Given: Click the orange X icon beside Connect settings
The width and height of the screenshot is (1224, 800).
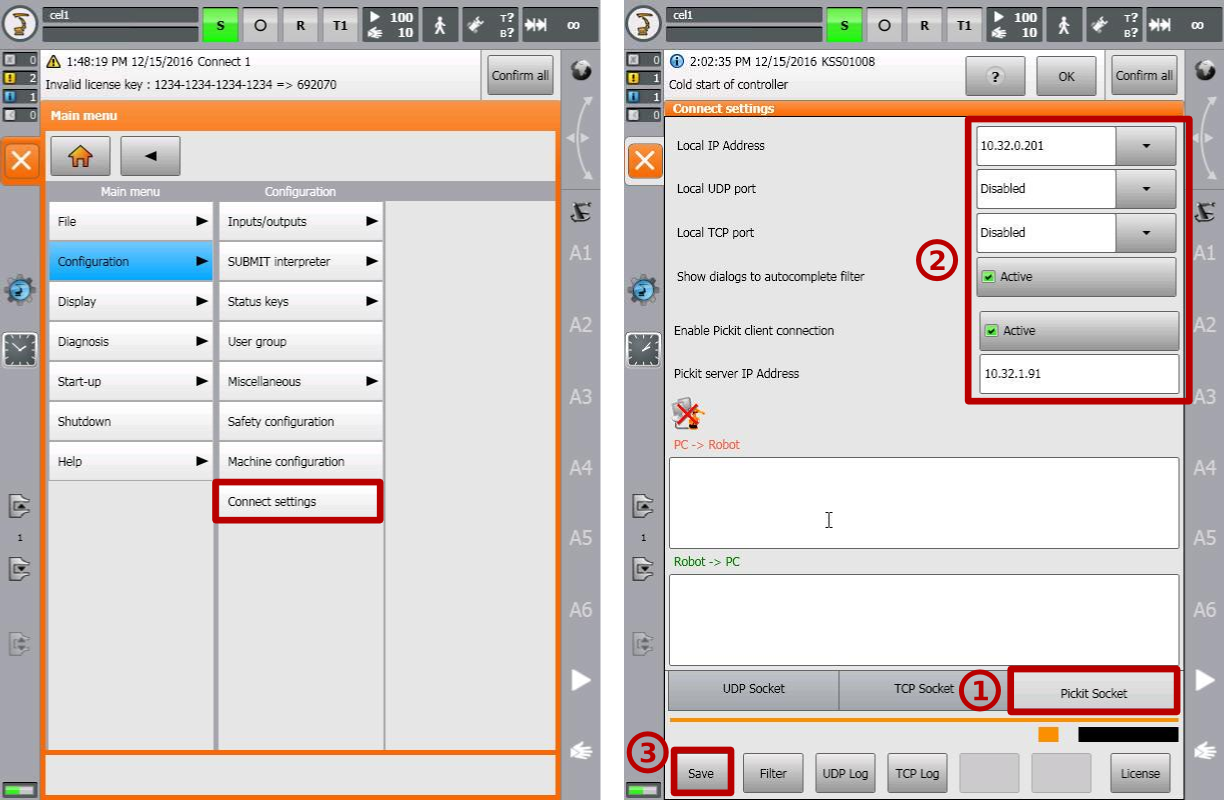Looking at the screenshot, I should [x=645, y=161].
